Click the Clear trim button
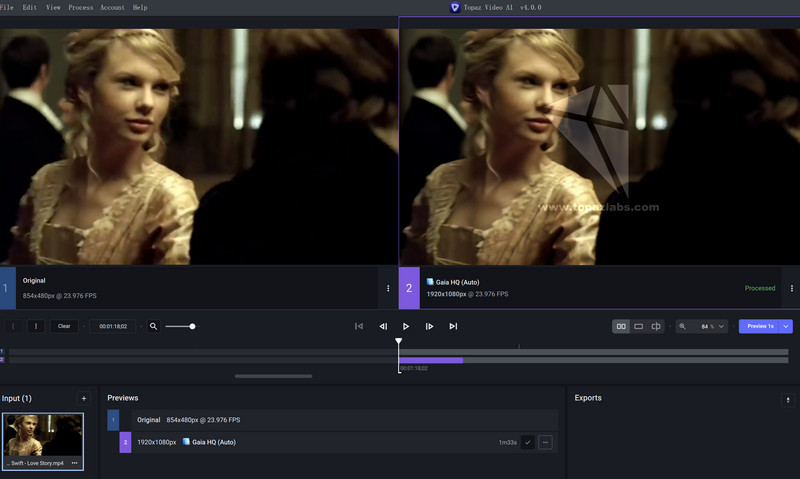 (64, 326)
